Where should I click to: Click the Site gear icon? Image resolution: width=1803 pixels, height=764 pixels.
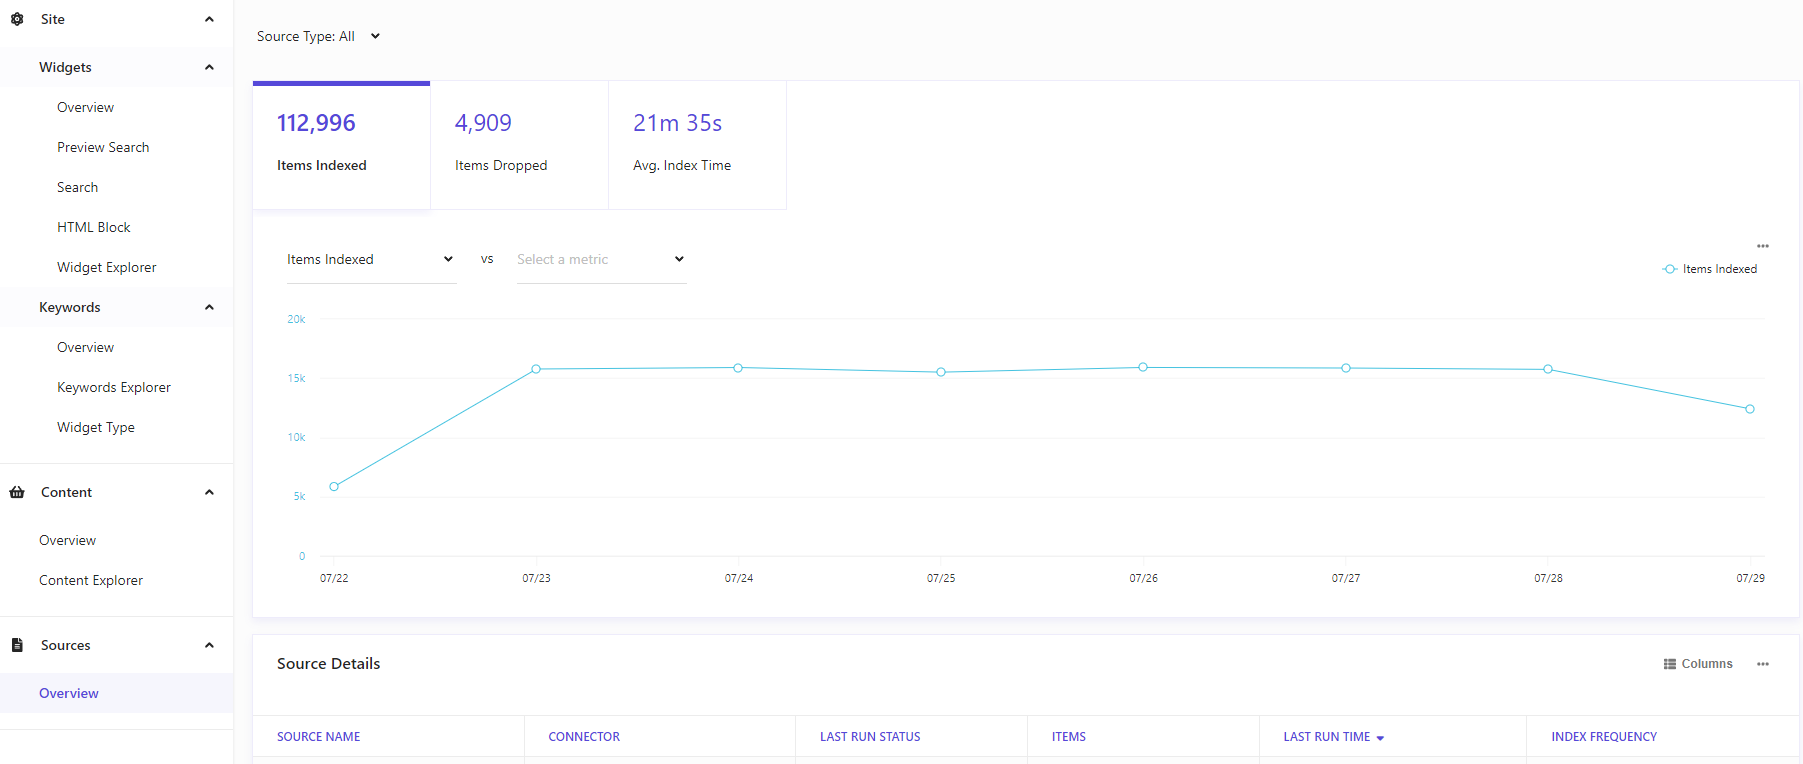[17, 19]
